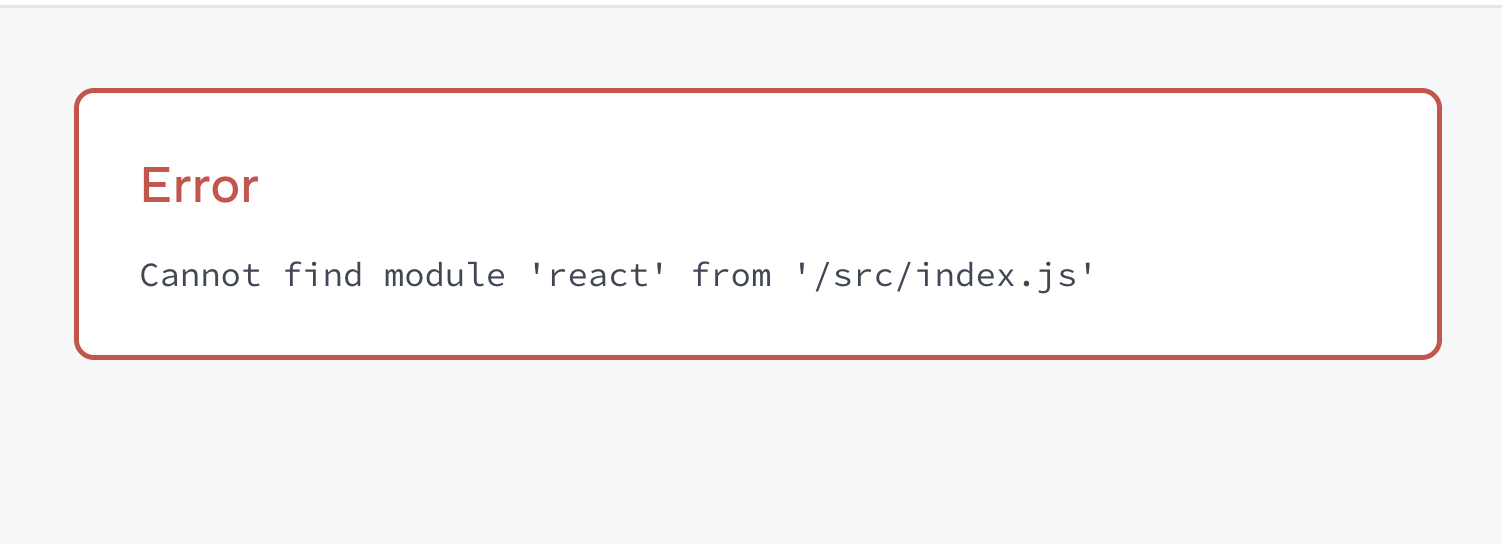The image size is (1502, 544).
Task: Click the word 'from' in the error message
Action: 731,275
